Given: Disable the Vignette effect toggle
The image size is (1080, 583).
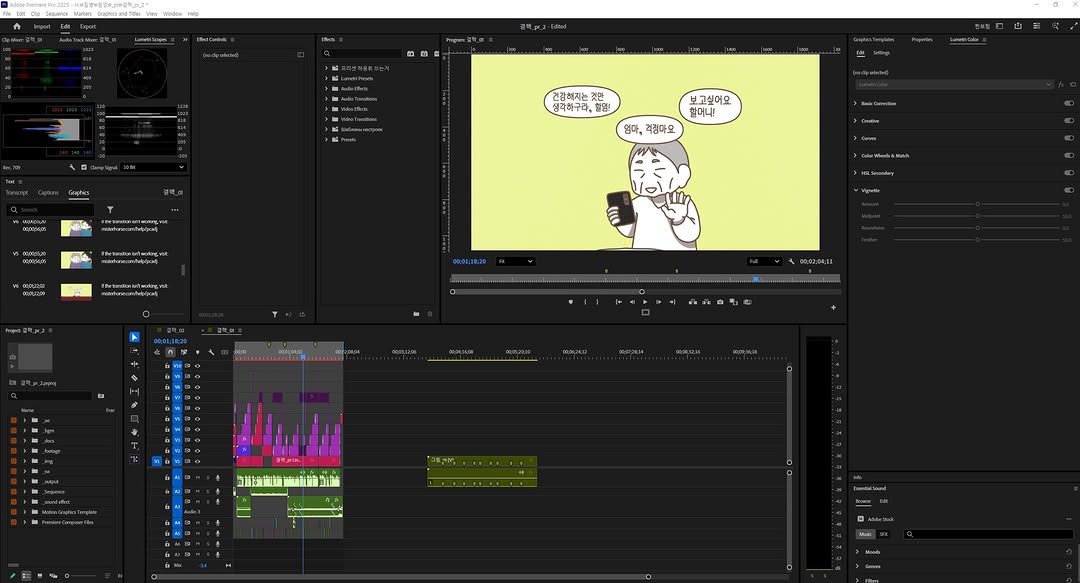Looking at the screenshot, I should click(x=1069, y=190).
